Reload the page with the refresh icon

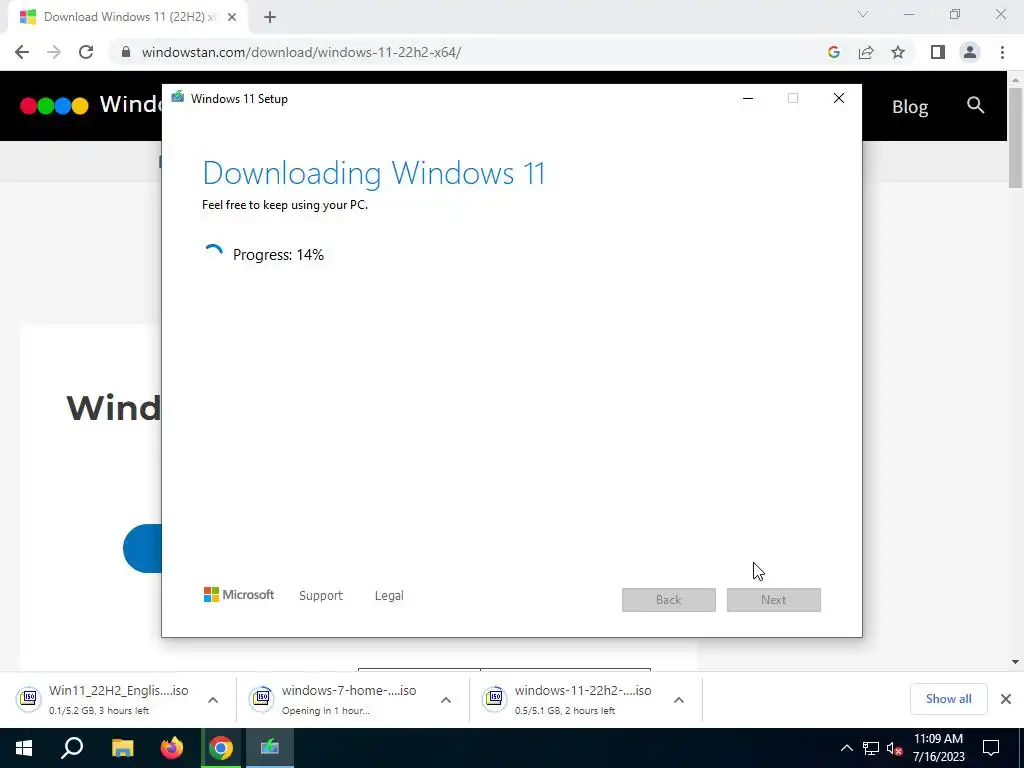pyautogui.click(x=86, y=52)
